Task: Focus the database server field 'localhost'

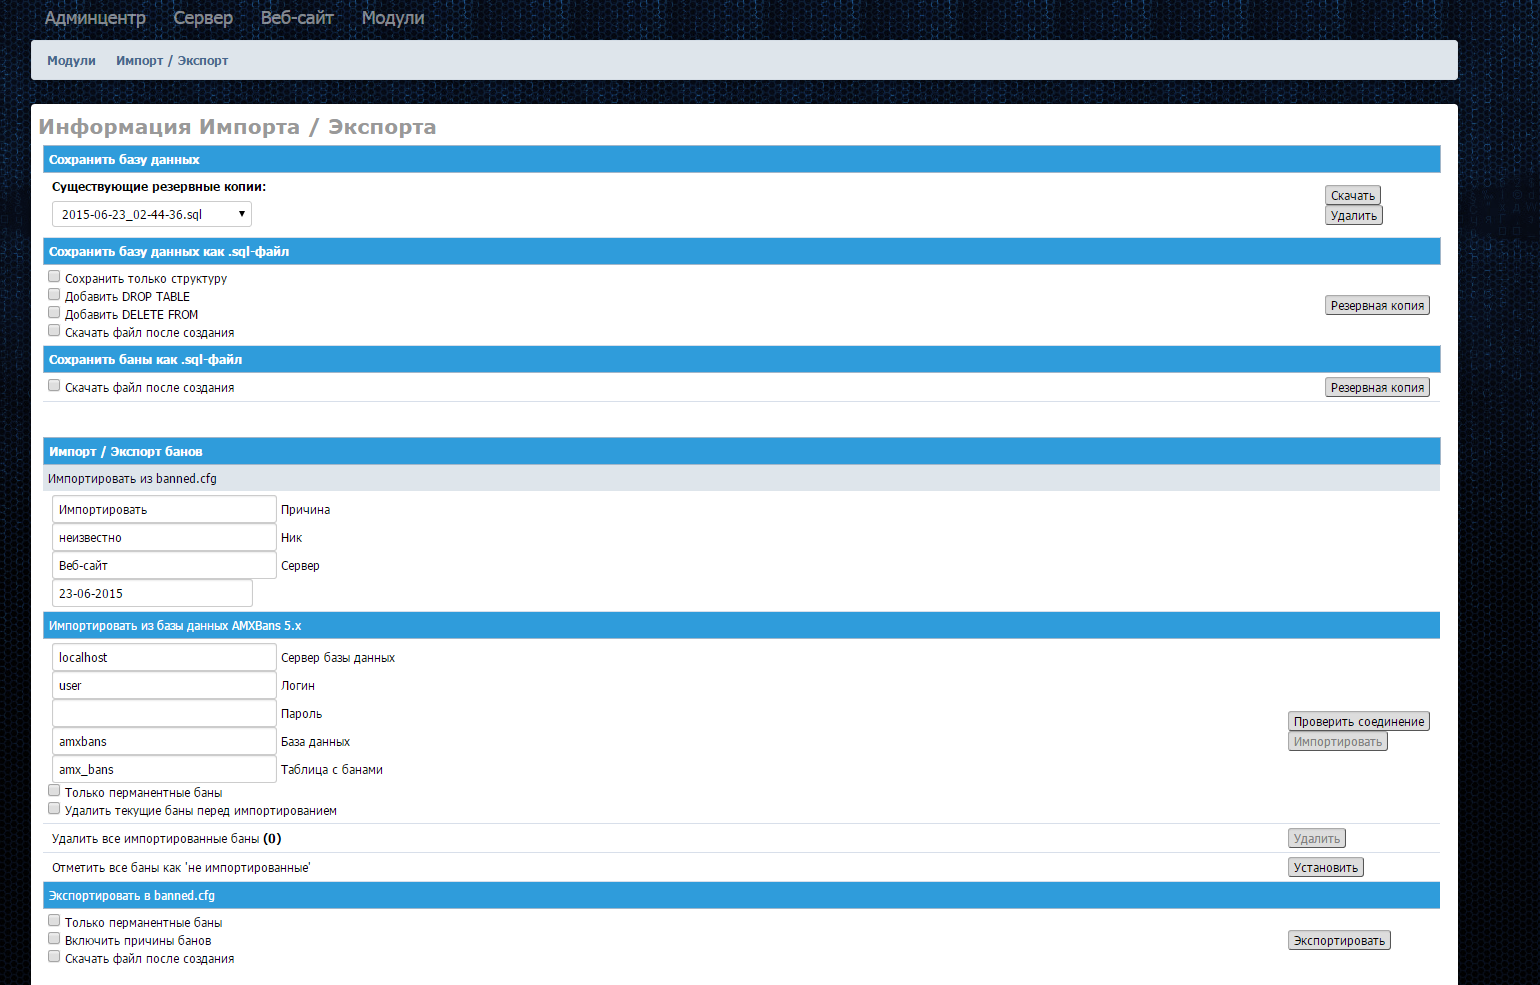Action: [x=164, y=657]
